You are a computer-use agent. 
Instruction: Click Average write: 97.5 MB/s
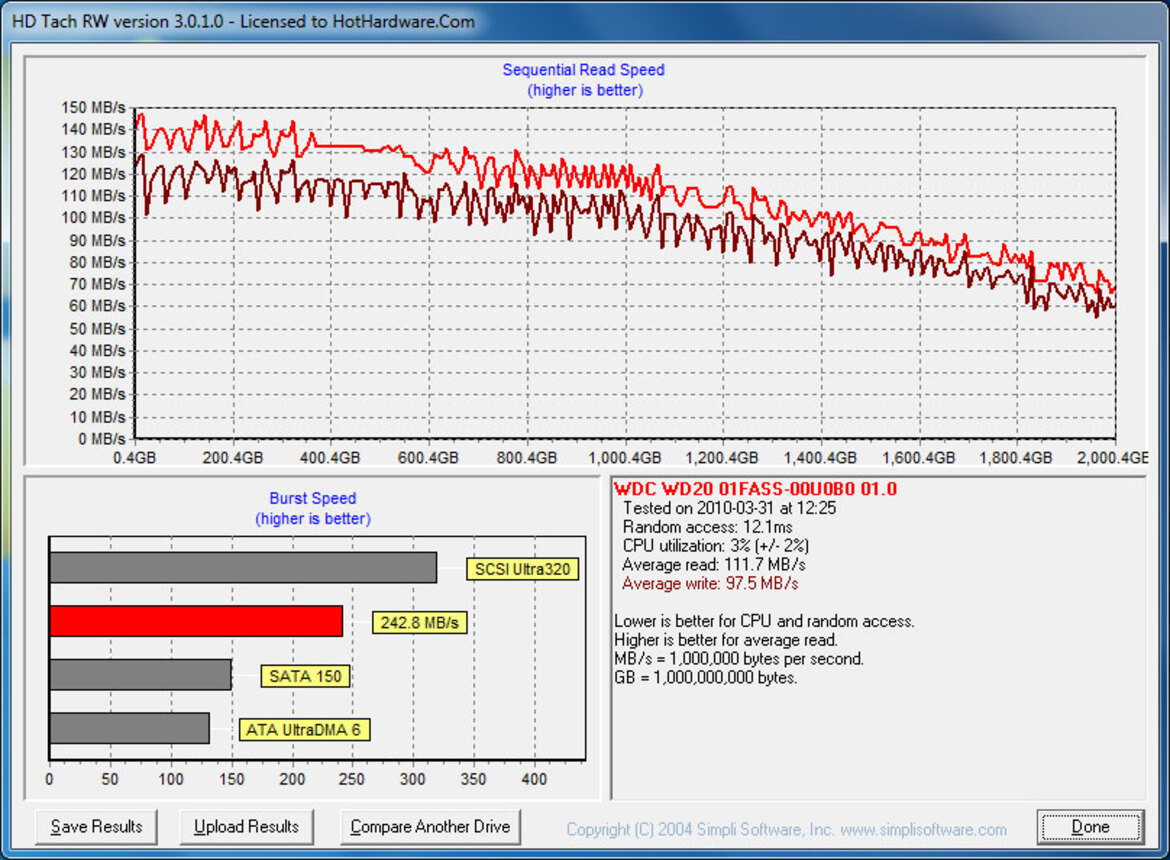tap(710, 583)
